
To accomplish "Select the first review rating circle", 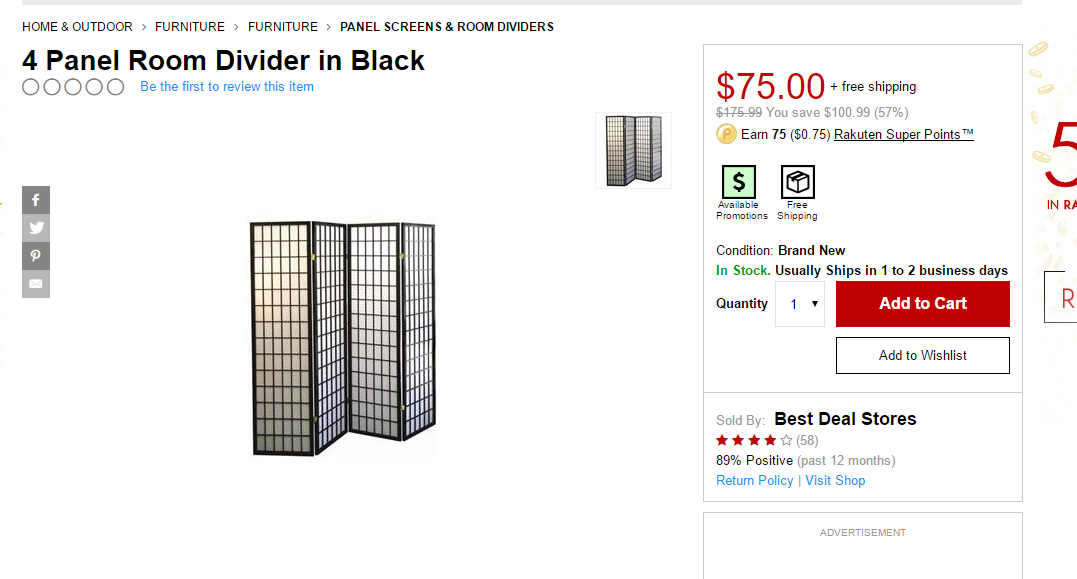I will pyautogui.click(x=31, y=87).
